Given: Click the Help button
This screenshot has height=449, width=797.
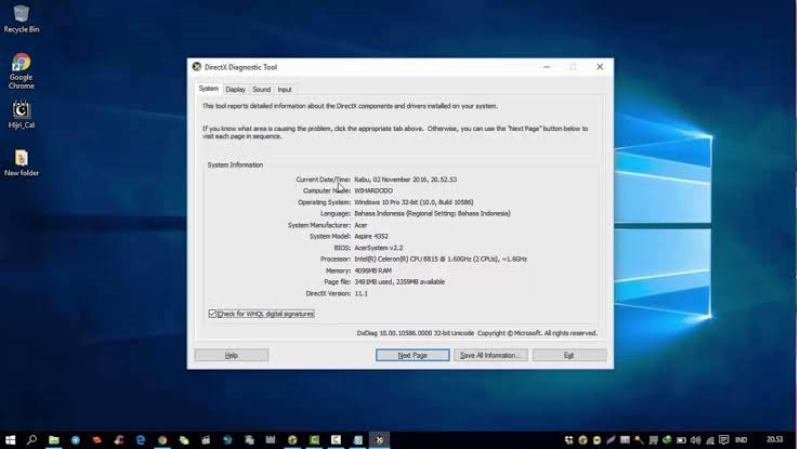Looking at the screenshot, I should (x=231, y=355).
